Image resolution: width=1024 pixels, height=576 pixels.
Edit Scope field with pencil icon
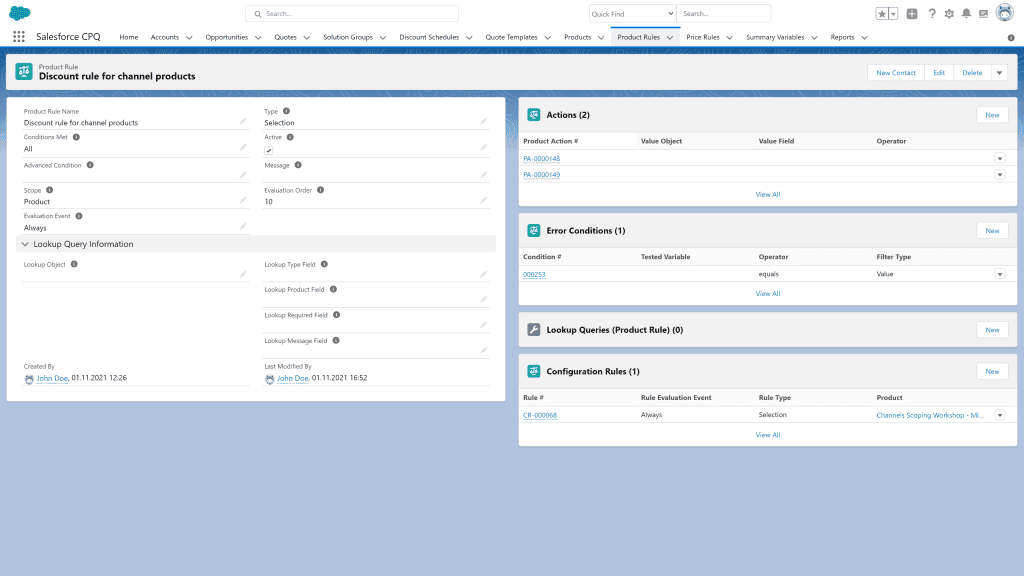point(243,200)
